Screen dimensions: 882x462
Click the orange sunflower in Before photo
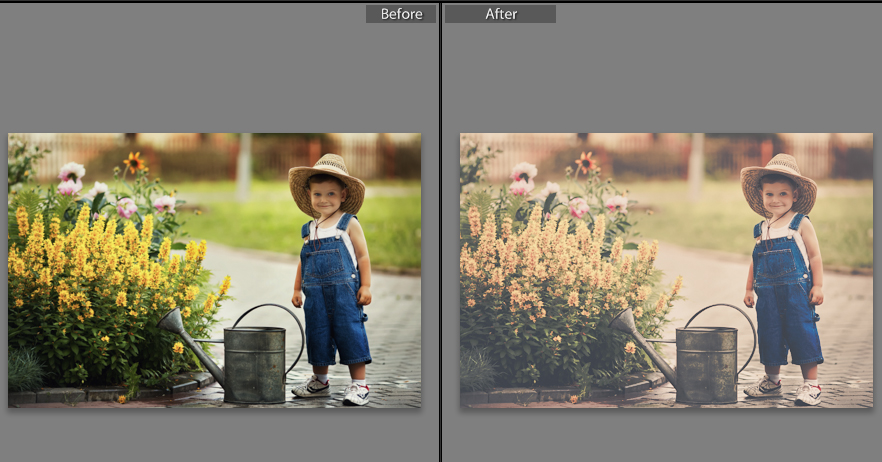pos(134,161)
